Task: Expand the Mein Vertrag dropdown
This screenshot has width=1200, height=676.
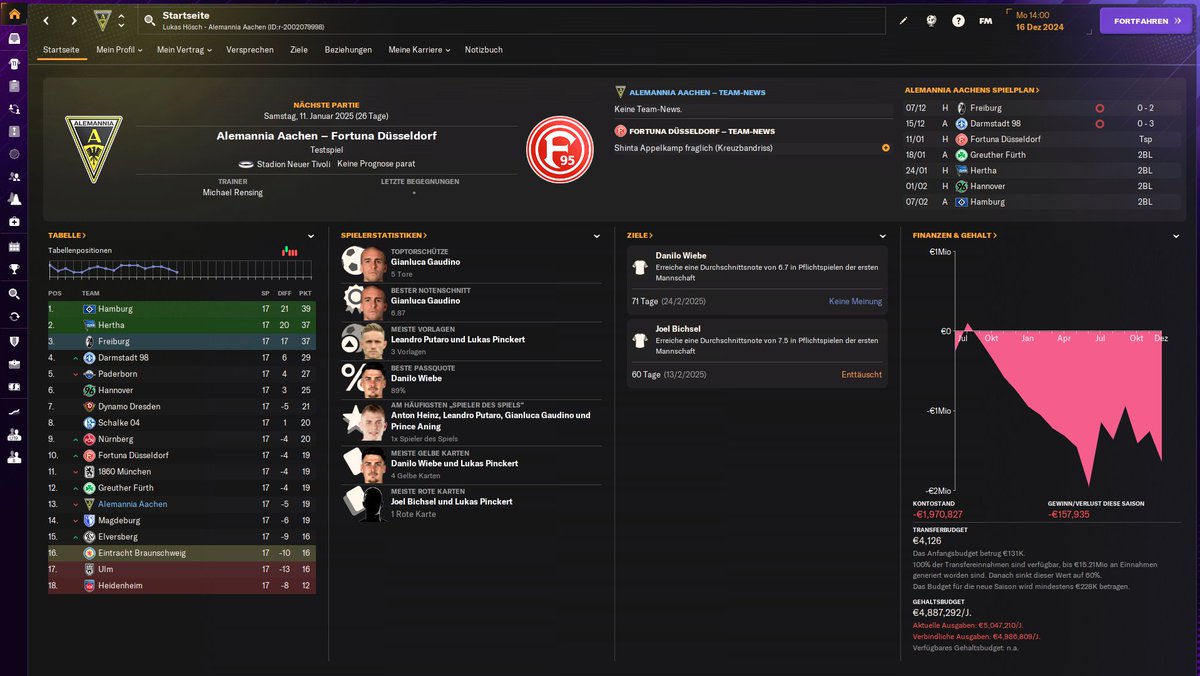Action: [184, 49]
